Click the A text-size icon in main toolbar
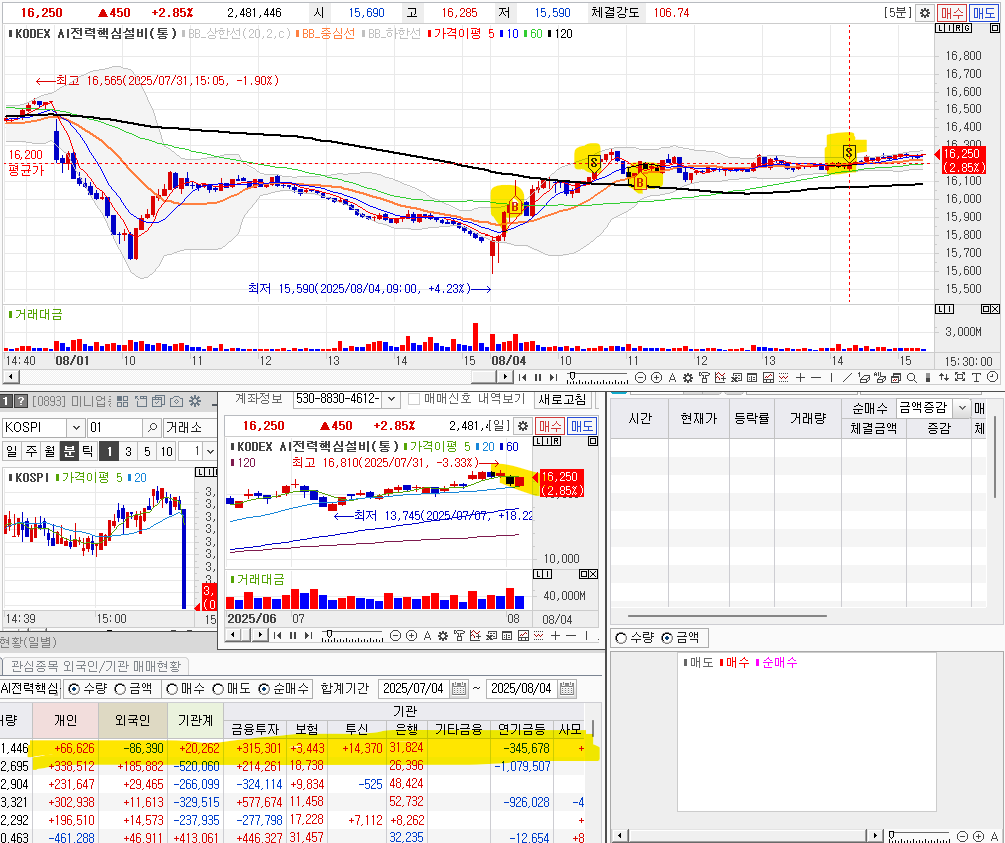Screen dimensions: 1005x843 click(672, 378)
